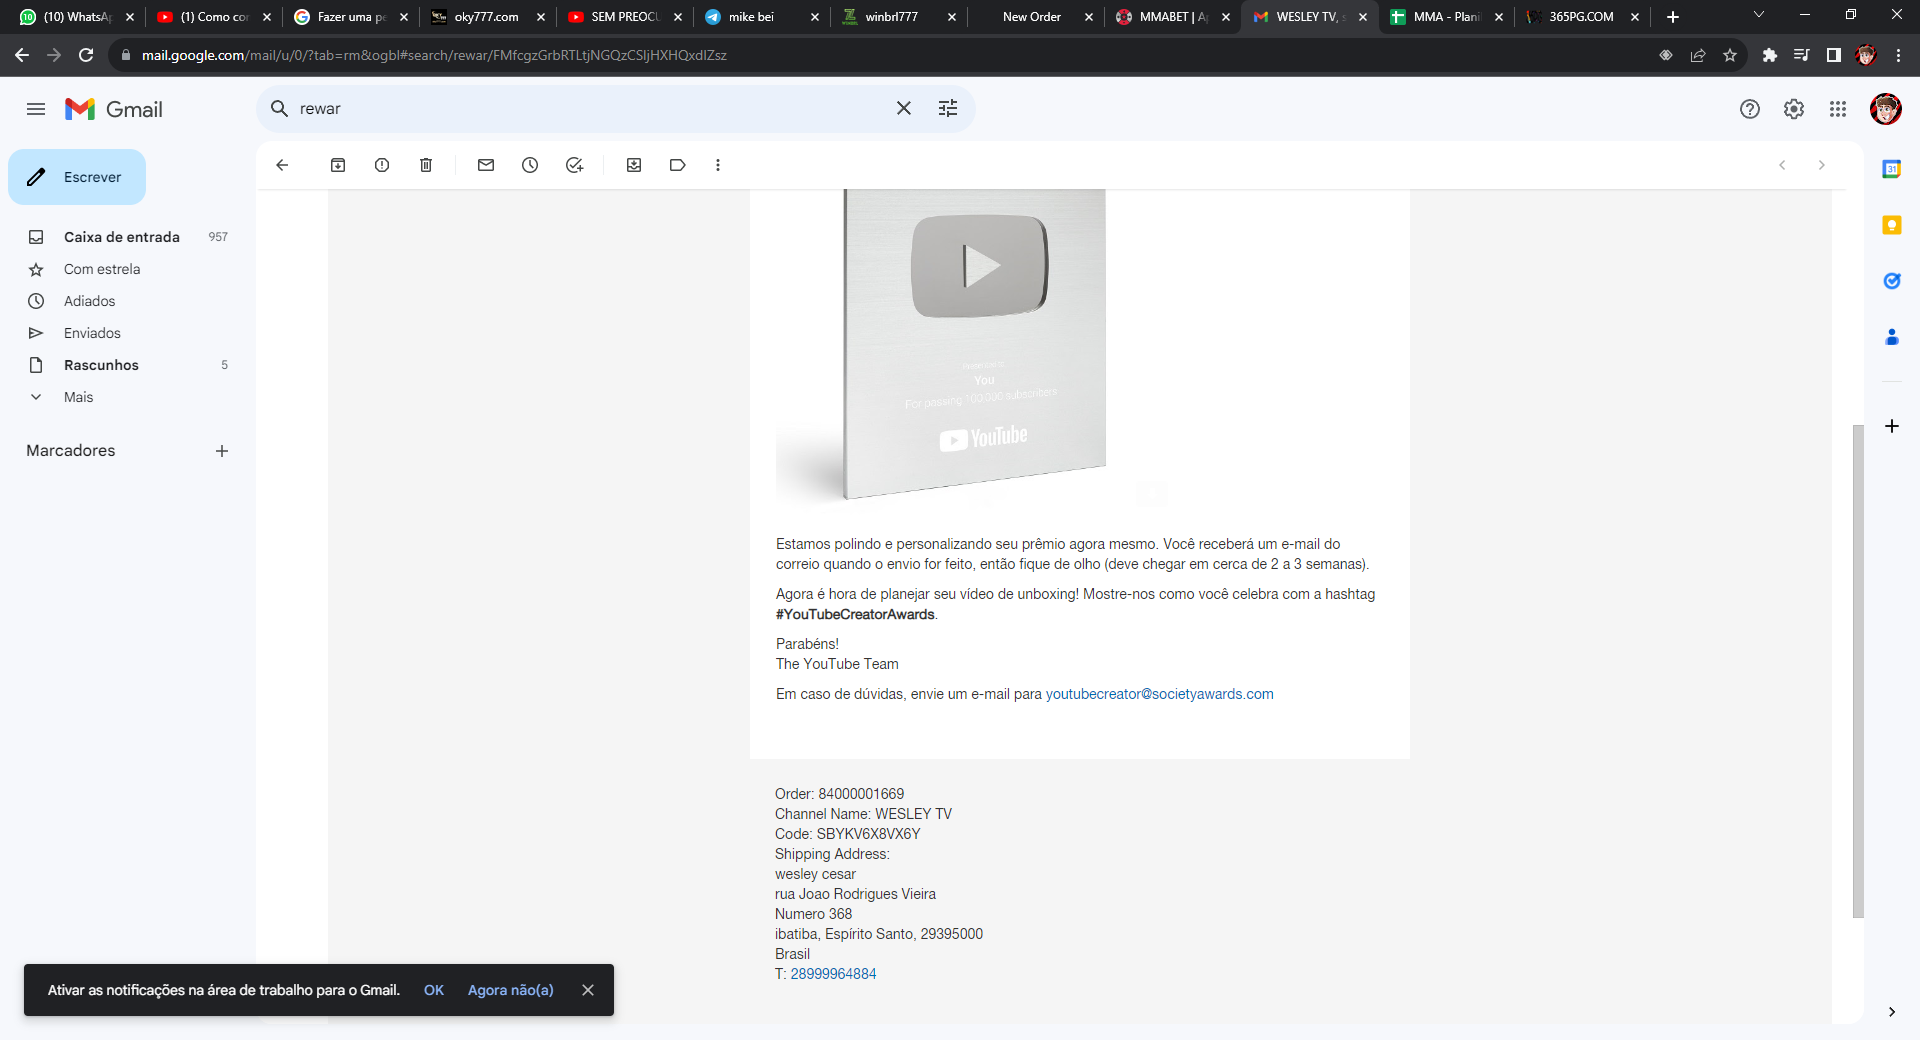Open Google apps grid
1920x1040 pixels.
coord(1838,109)
